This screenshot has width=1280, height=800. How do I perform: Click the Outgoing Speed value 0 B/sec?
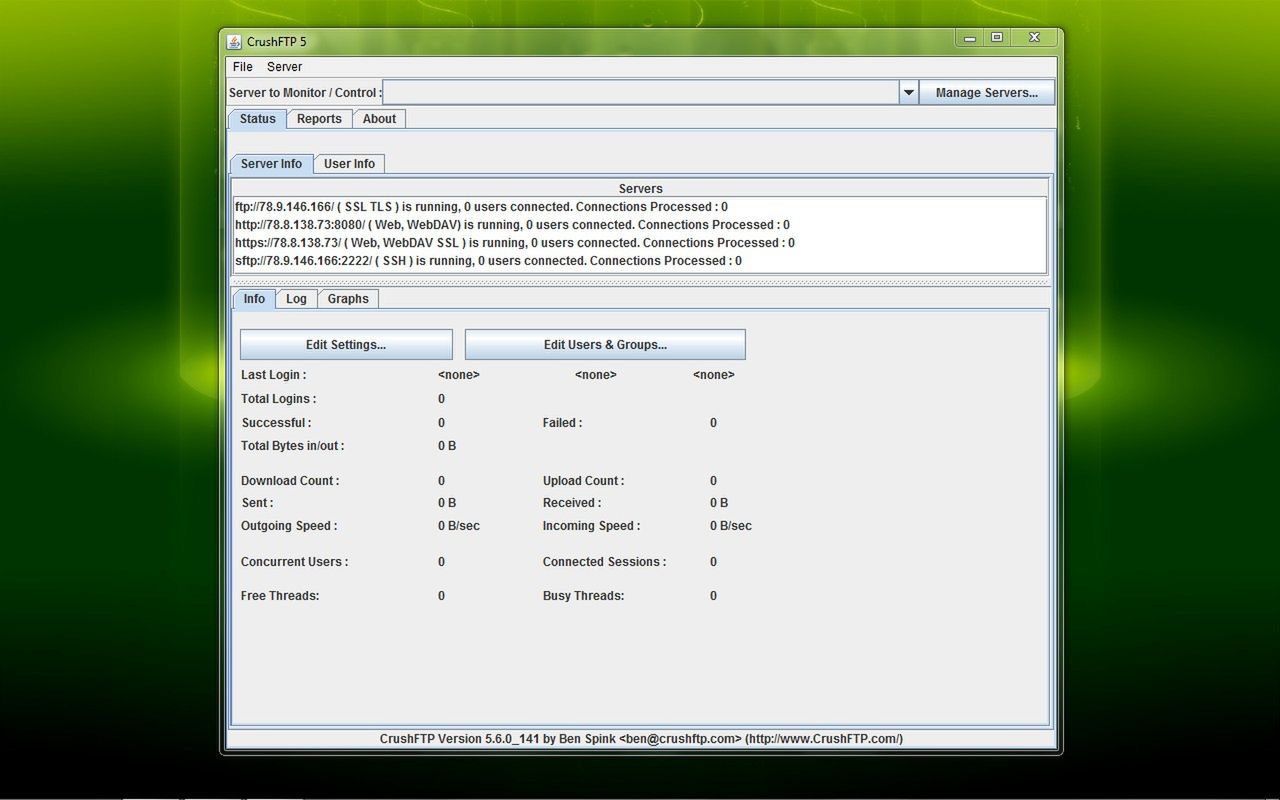click(x=459, y=526)
